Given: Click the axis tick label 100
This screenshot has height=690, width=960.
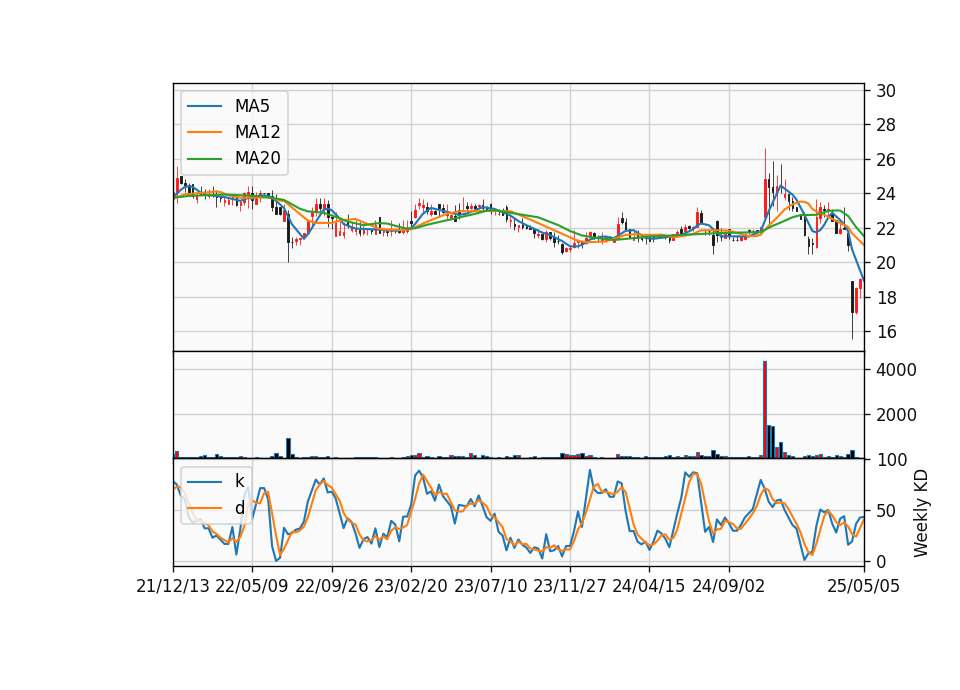Looking at the screenshot, I should pos(891,460).
